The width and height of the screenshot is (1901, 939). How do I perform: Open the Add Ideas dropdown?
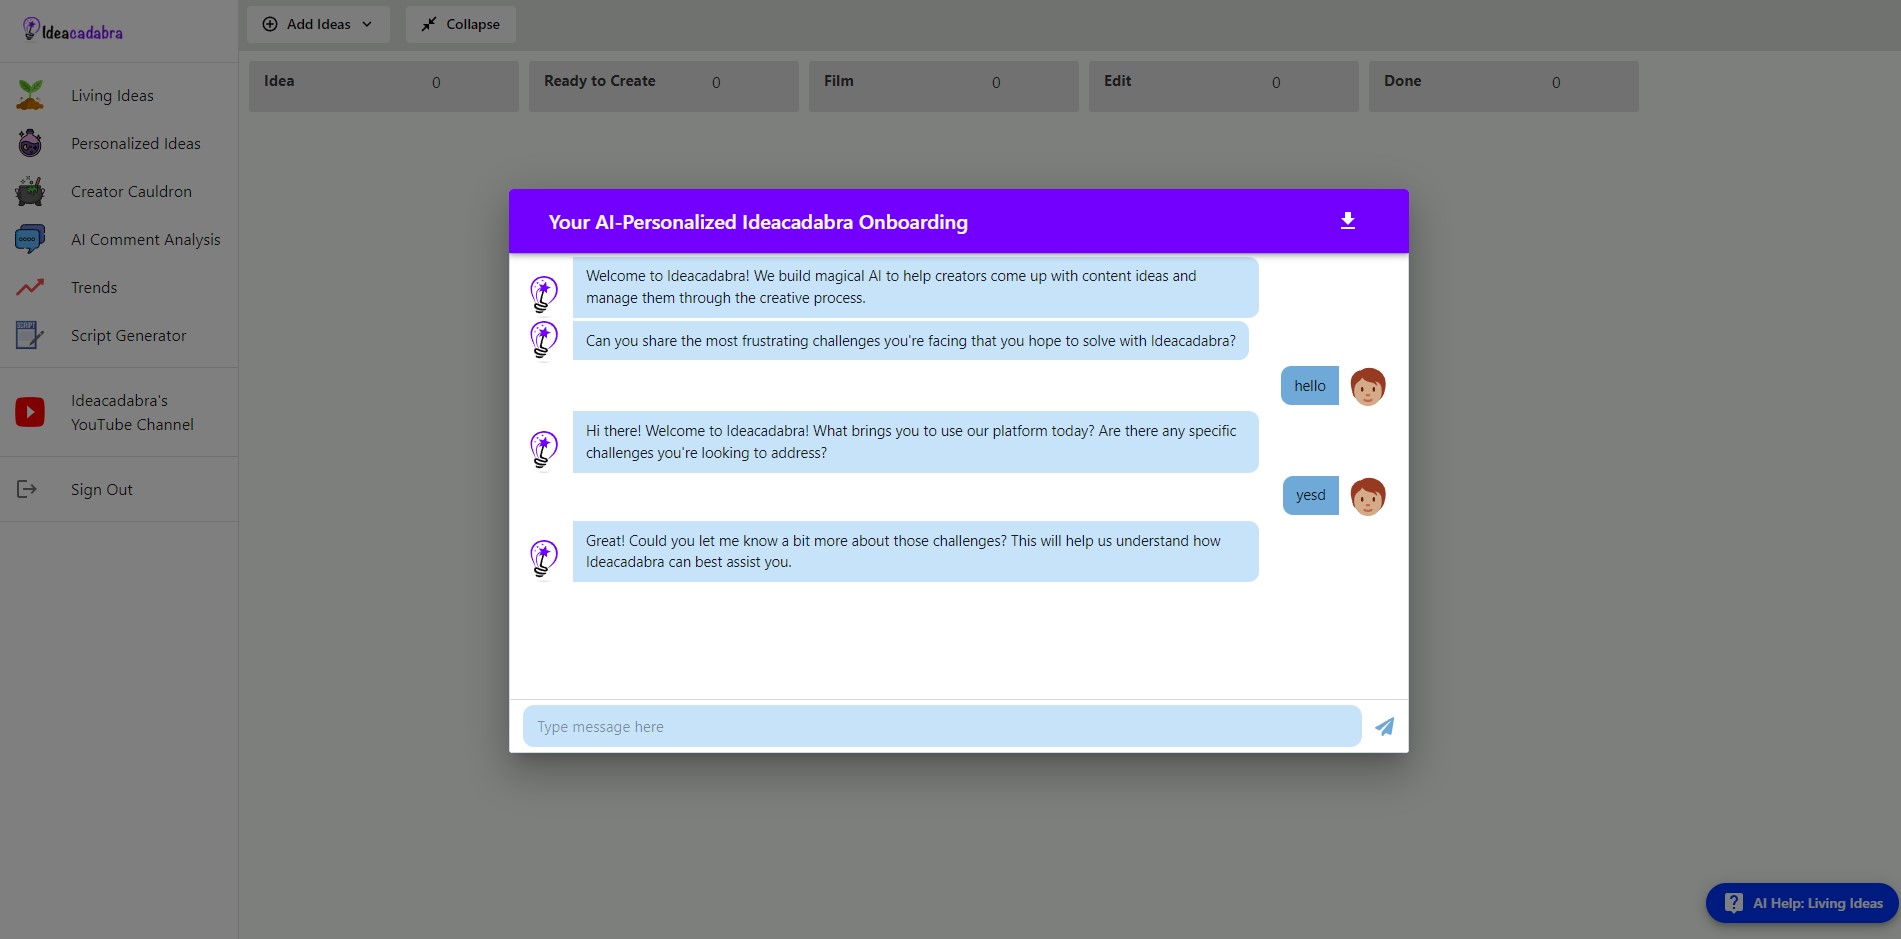tap(318, 24)
